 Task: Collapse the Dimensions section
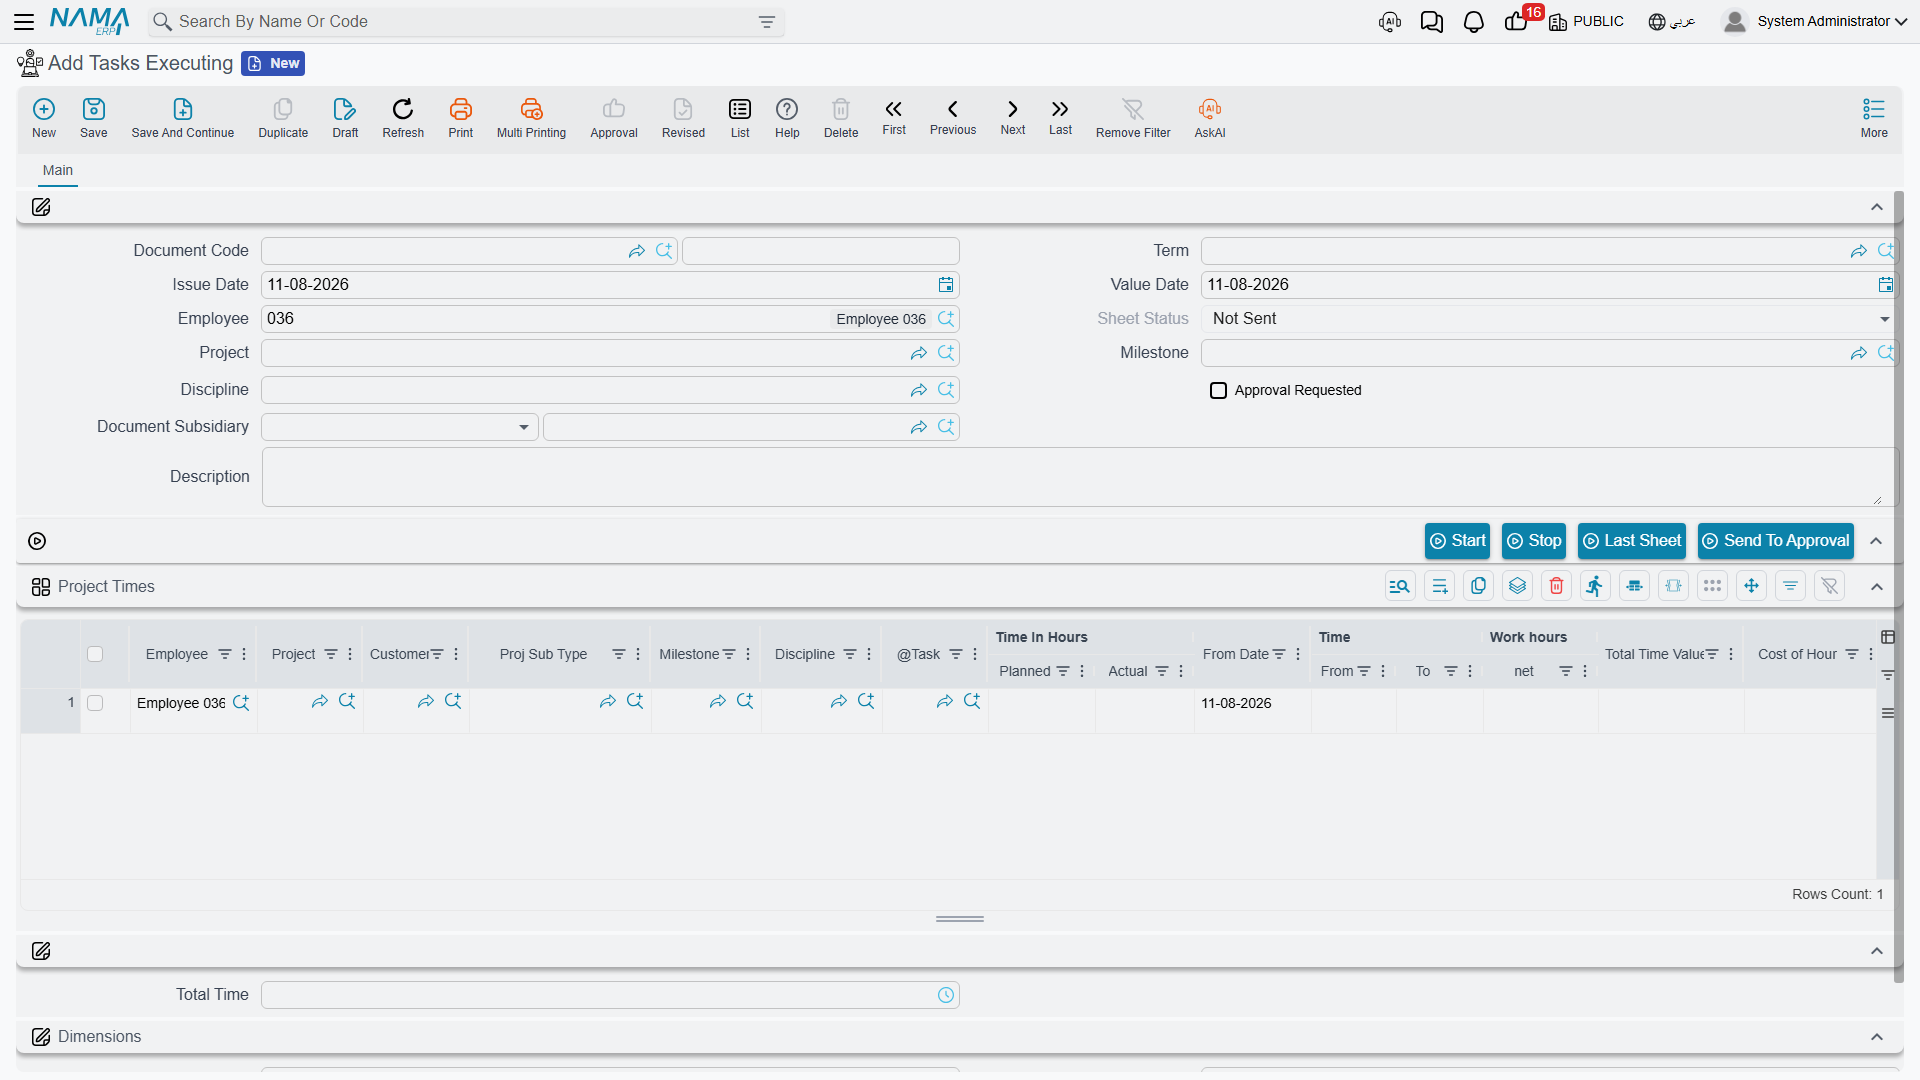(1877, 1037)
